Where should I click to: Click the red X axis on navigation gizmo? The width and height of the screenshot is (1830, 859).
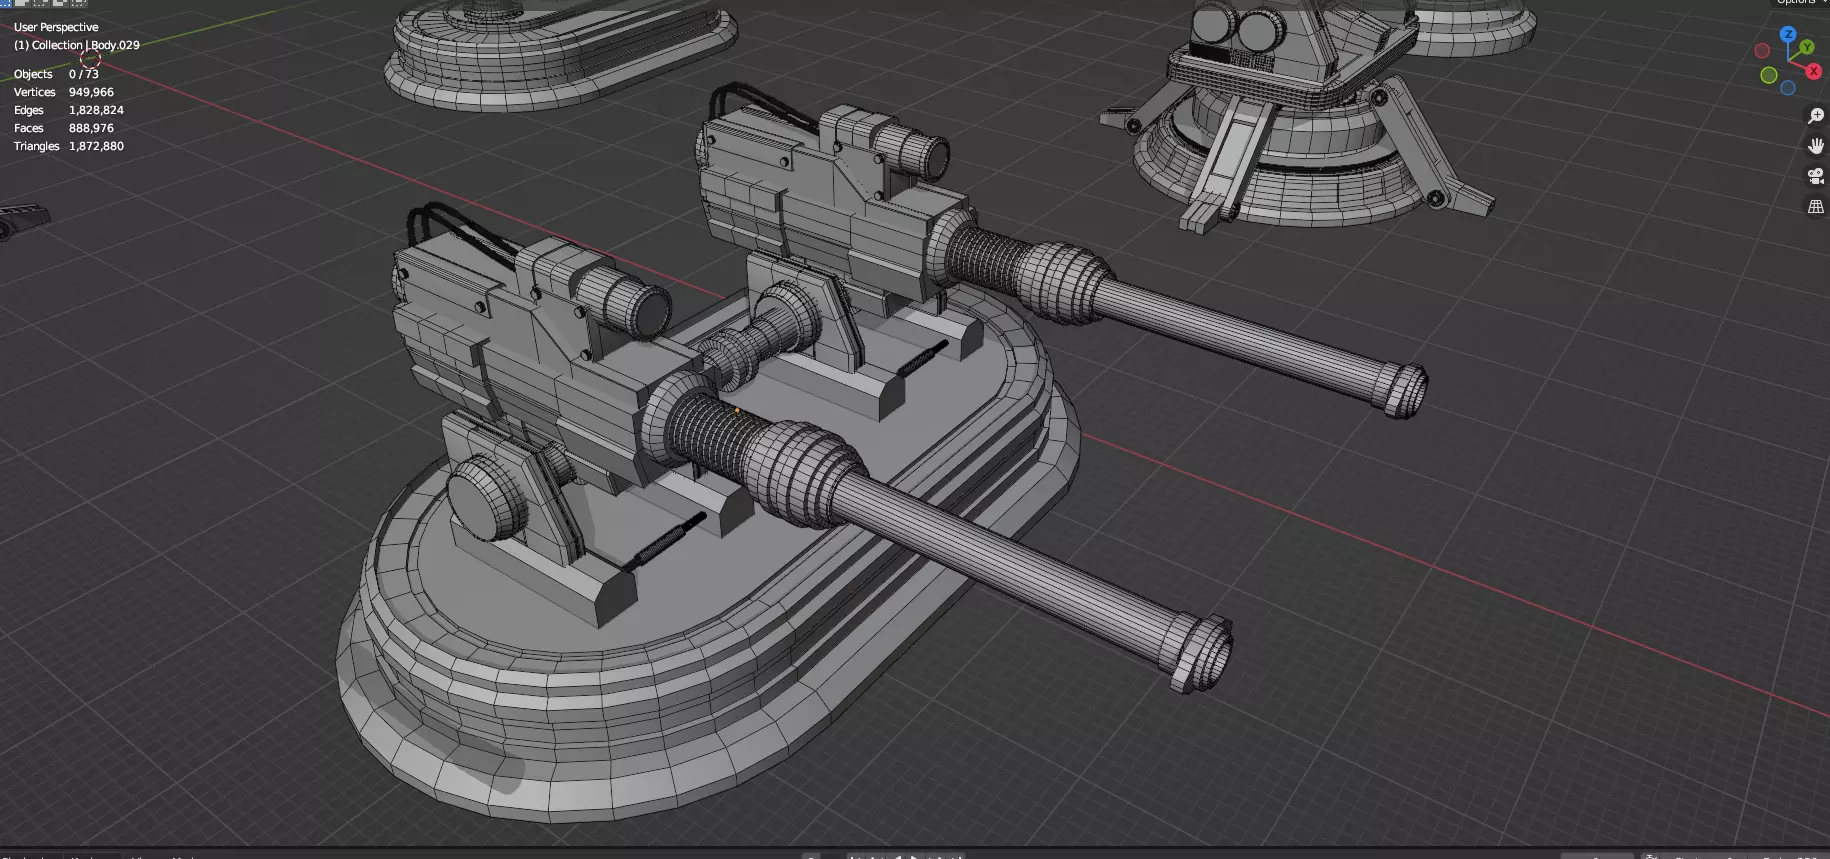[1814, 70]
